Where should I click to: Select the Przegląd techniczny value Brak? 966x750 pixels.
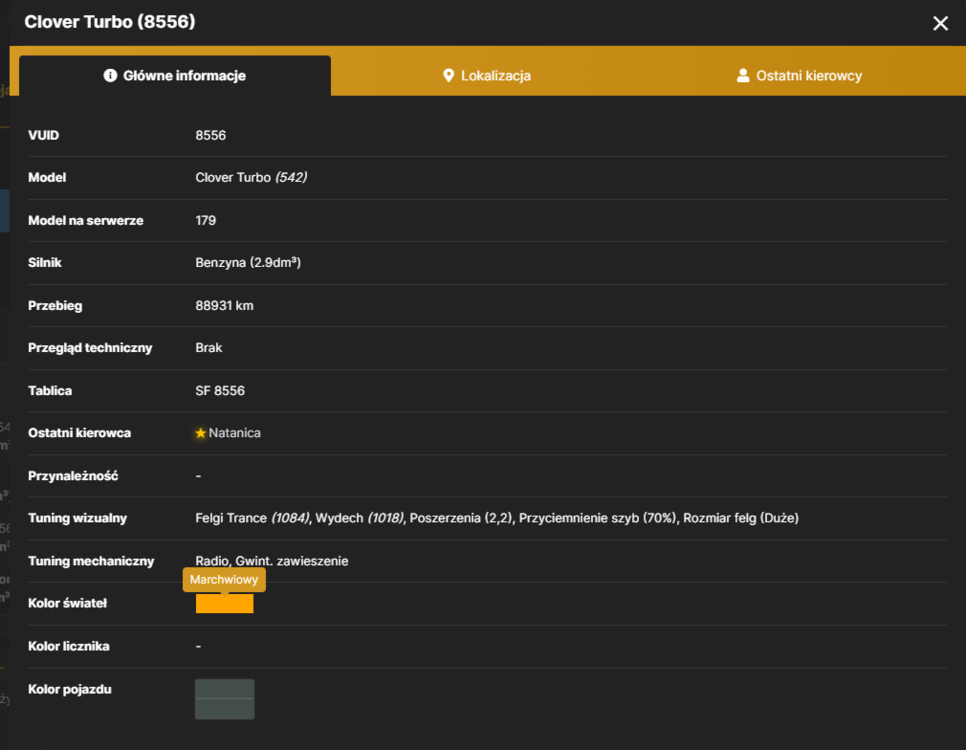pyautogui.click(x=209, y=348)
